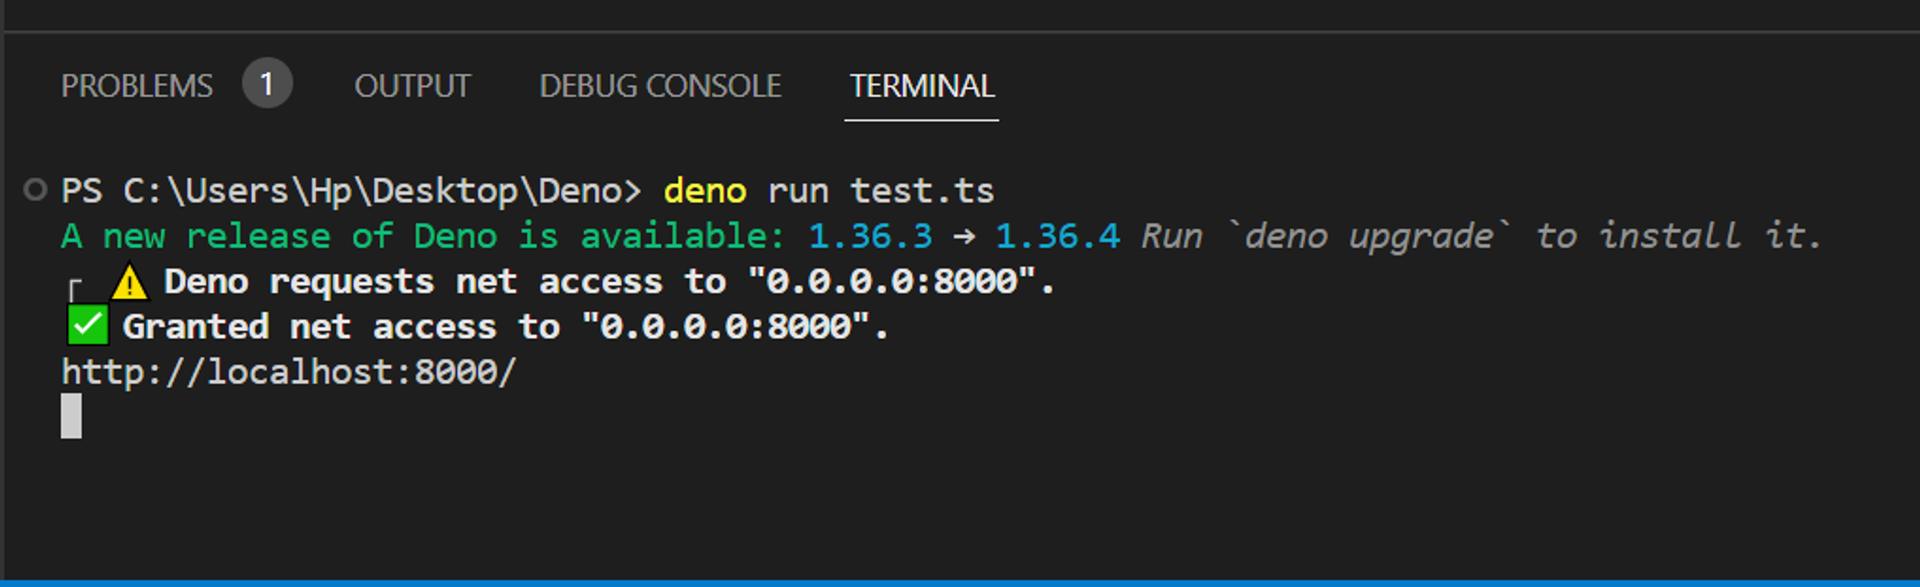Open the DEBUG CONSOLE tab
This screenshot has width=1920, height=587.
(x=660, y=86)
